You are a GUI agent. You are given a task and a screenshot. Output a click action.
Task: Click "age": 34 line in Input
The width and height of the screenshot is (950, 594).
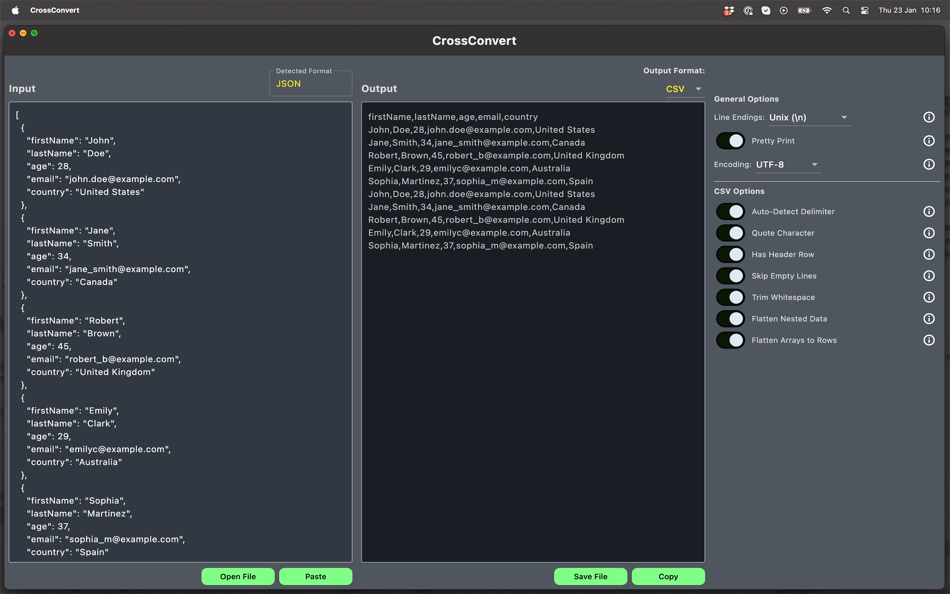point(48,256)
